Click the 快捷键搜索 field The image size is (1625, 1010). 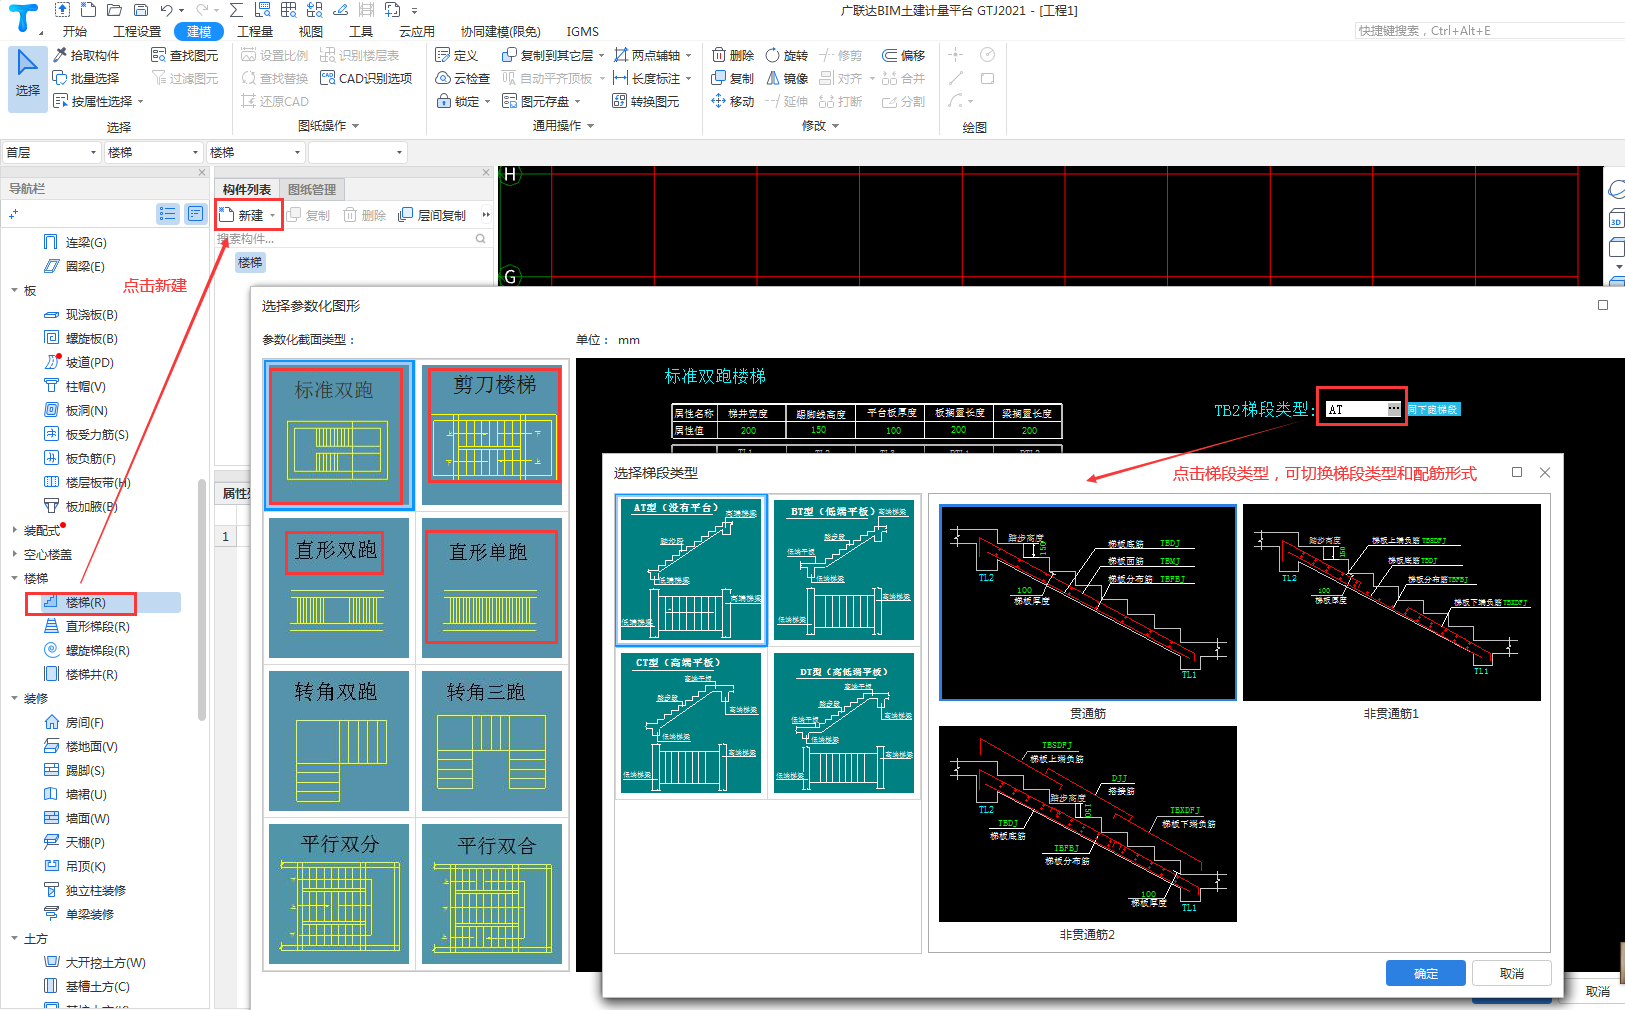[x=1489, y=31]
